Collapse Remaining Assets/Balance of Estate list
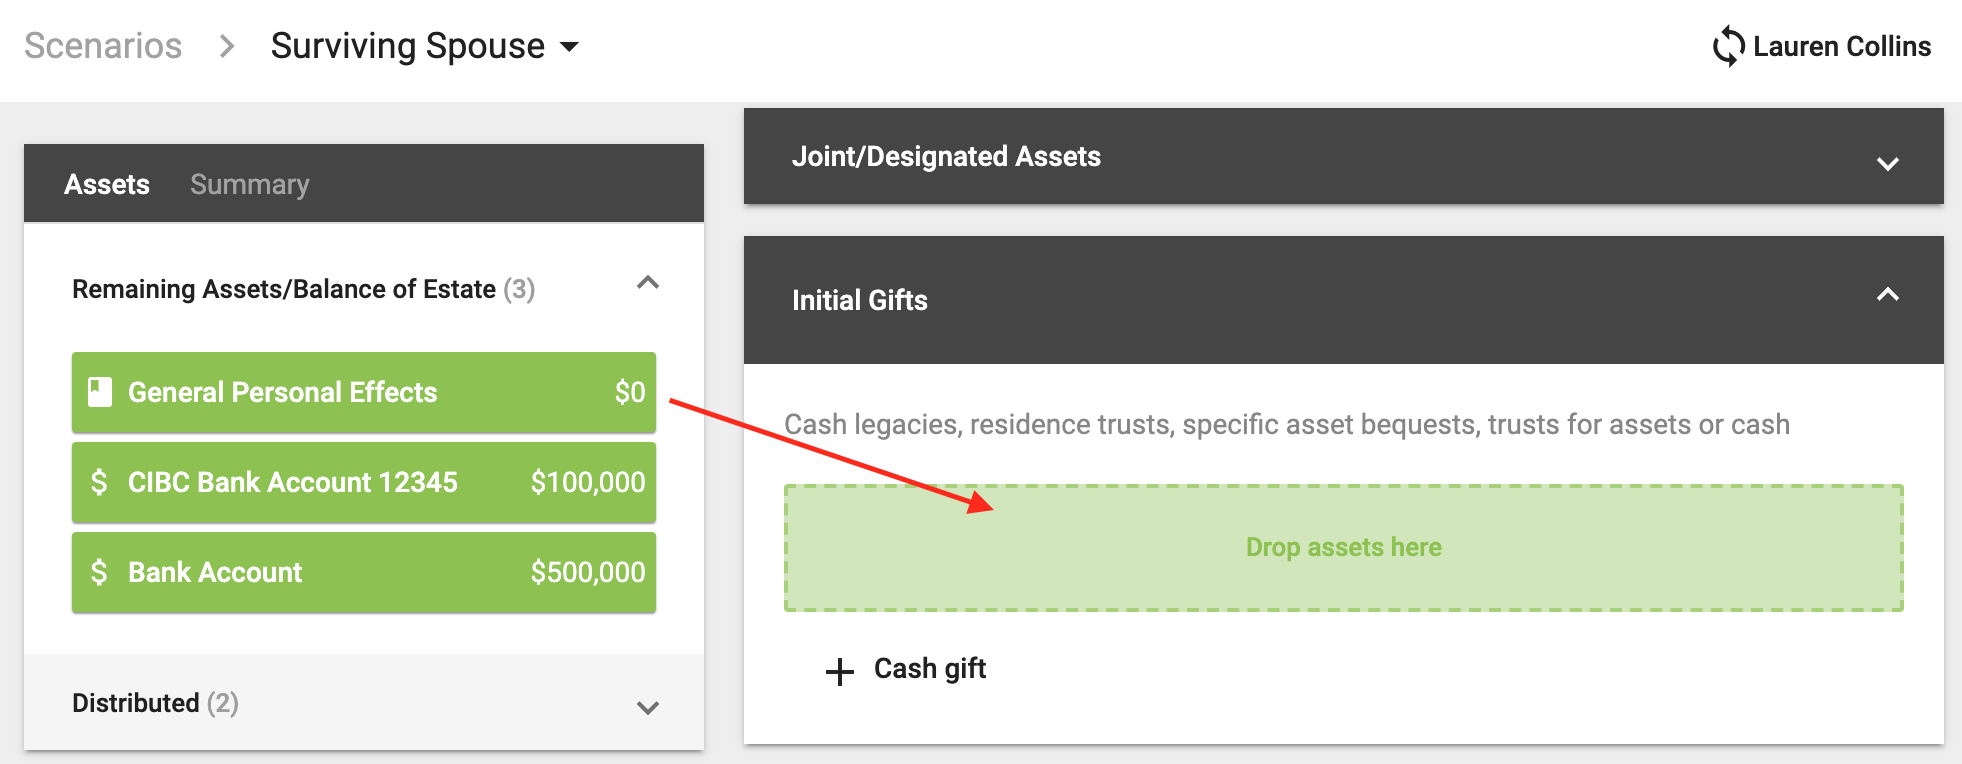1962x764 pixels. click(x=648, y=283)
